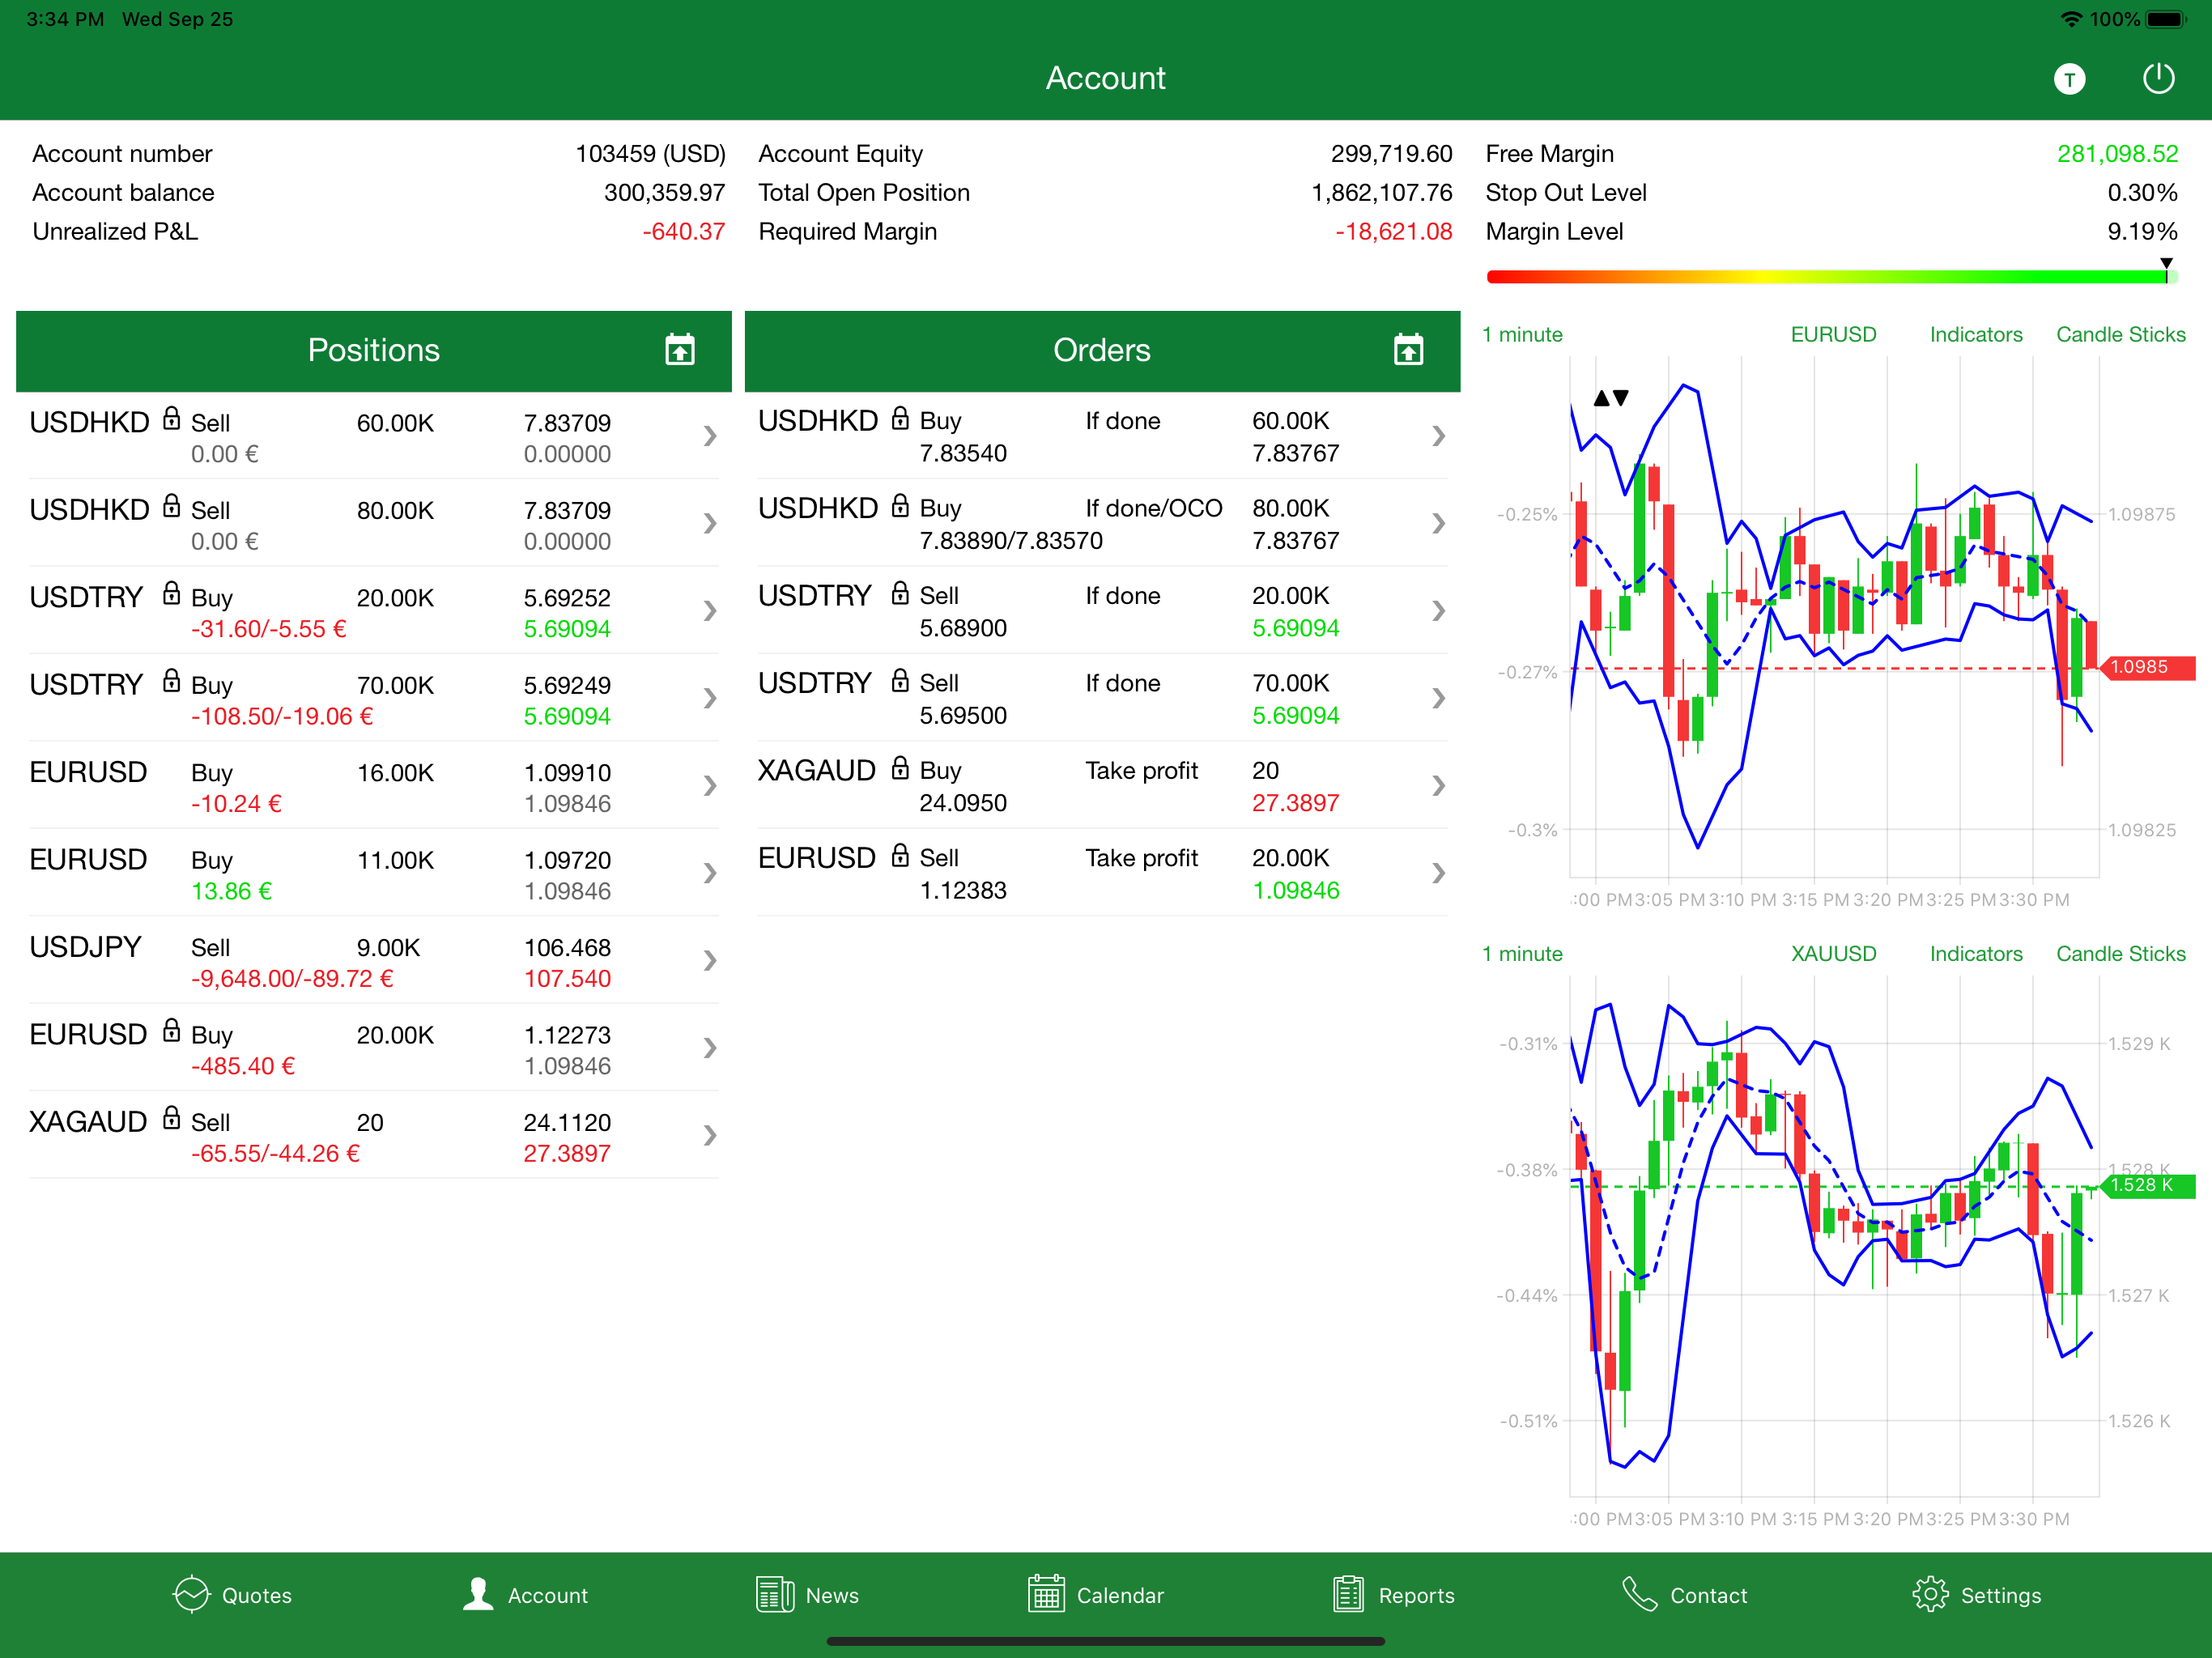Tap the News newspaper icon

775,1594
